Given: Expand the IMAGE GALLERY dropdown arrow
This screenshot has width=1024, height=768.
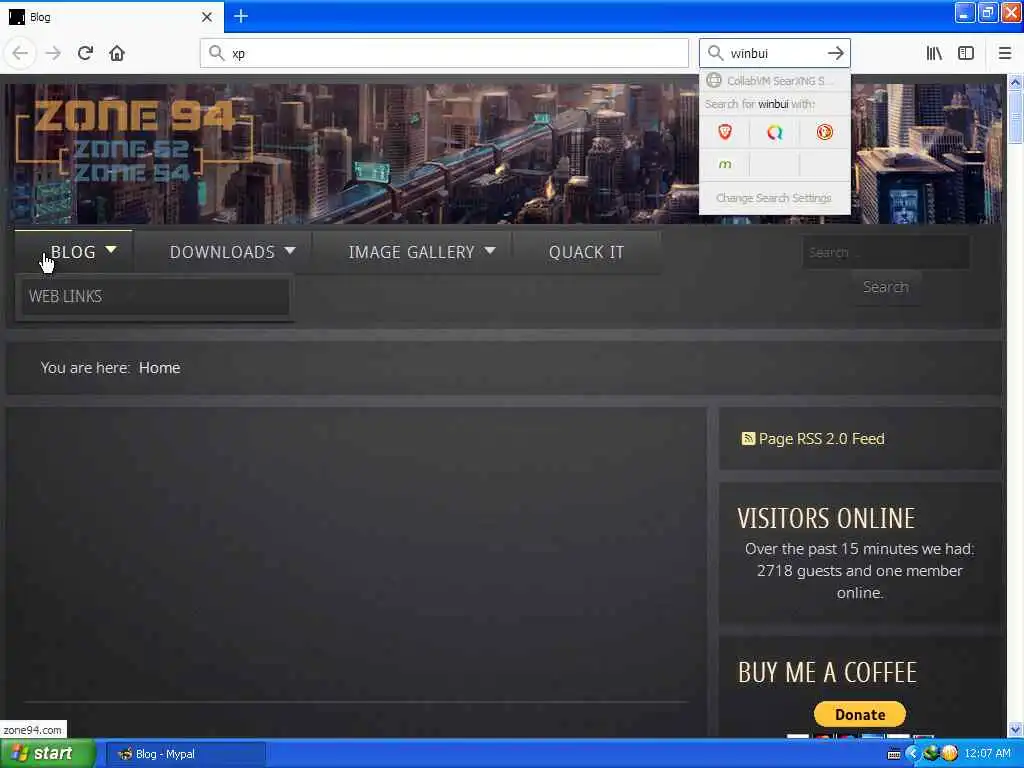Looking at the screenshot, I should pyautogui.click(x=490, y=250).
